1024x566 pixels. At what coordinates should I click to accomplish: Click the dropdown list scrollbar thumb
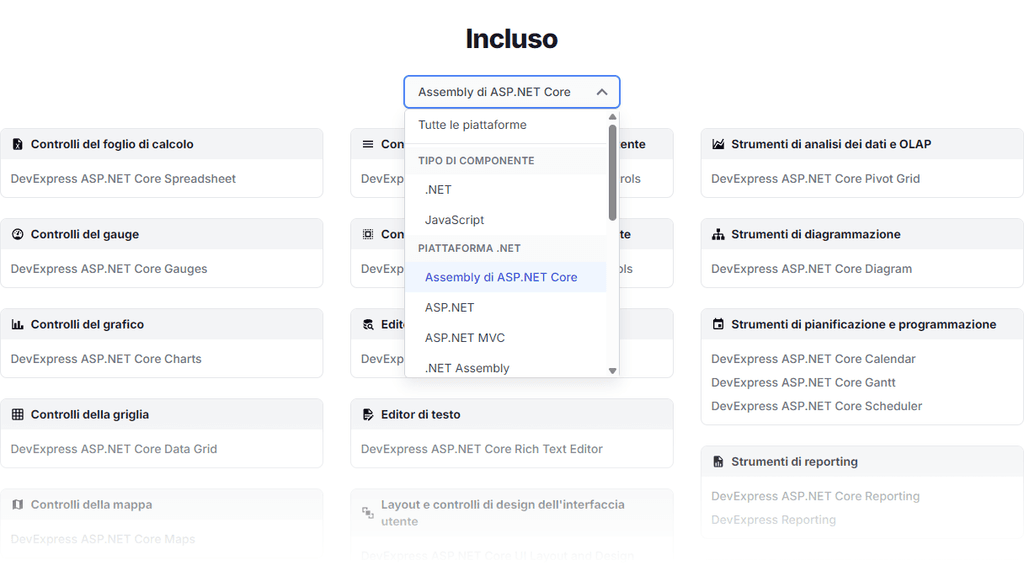coord(613,172)
